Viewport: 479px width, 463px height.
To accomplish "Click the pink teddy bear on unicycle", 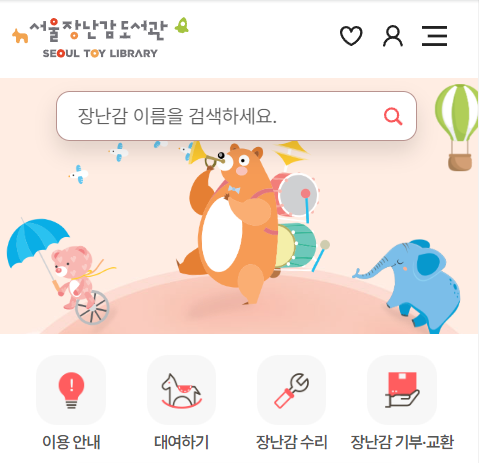I will 77,278.
